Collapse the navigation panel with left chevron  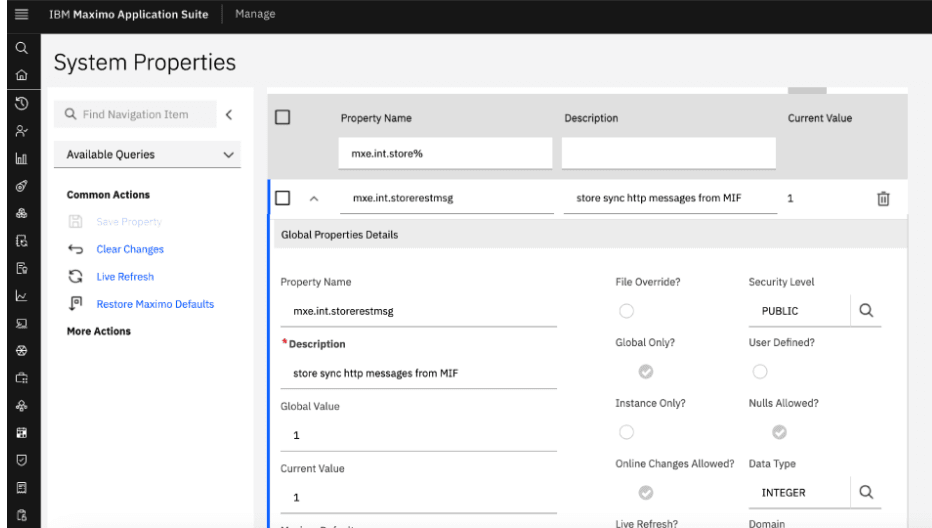click(229, 114)
